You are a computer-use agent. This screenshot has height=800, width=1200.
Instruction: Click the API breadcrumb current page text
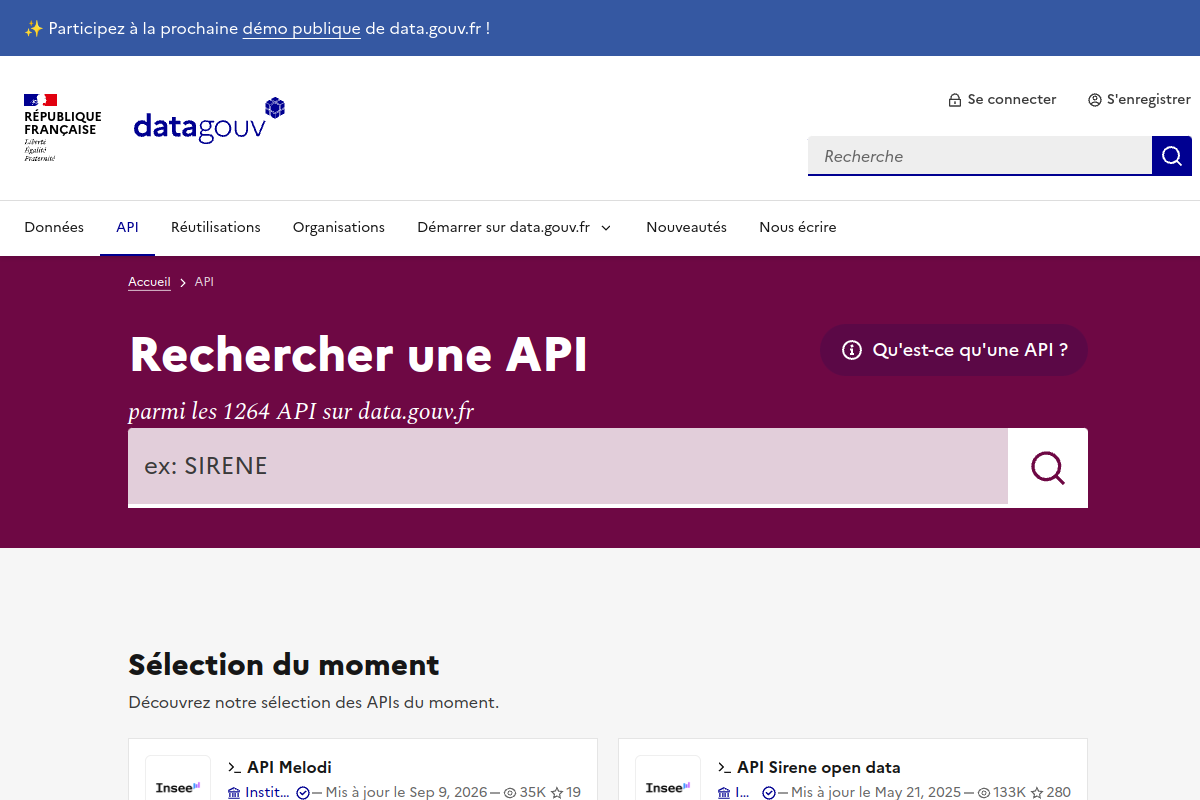click(204, 282)
